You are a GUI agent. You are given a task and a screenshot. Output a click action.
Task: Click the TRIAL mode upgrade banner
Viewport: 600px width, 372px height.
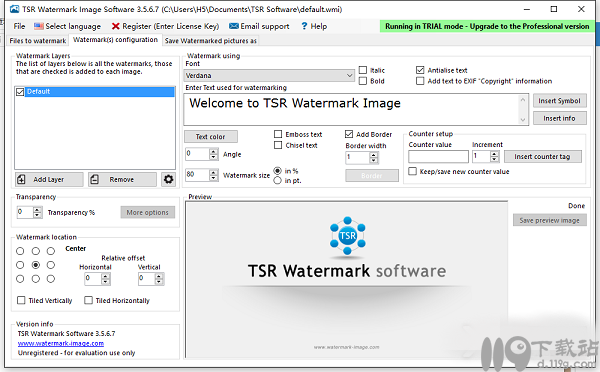click(487, 26)
